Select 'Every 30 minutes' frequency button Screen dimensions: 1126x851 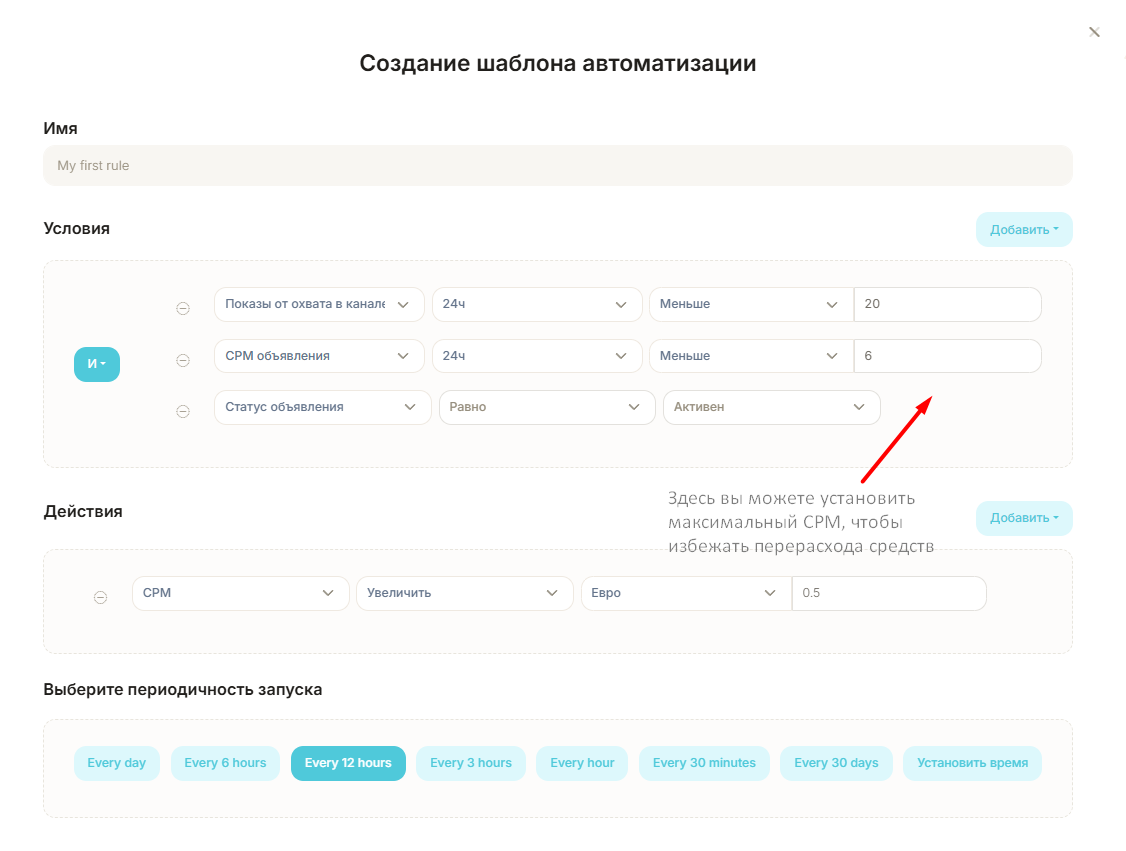[x=704, y=763]
